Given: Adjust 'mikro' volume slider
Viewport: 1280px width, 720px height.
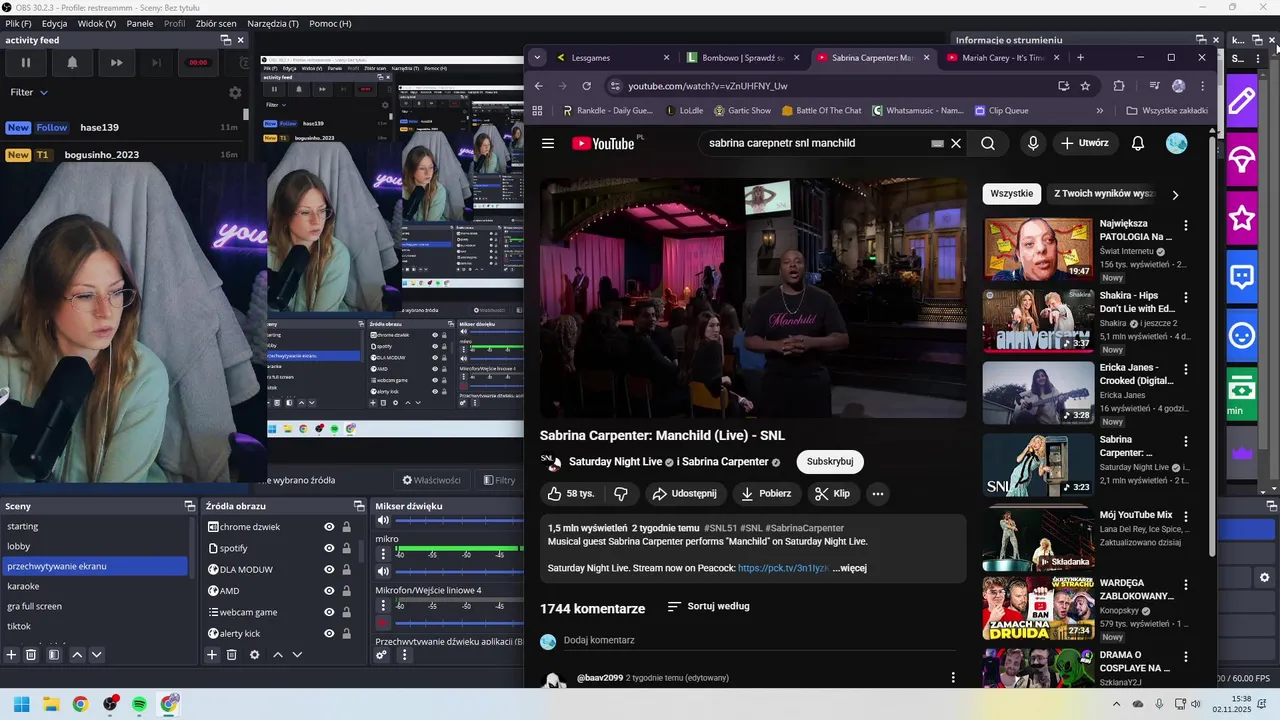Looking at the screenshot, I should pyautogui.click(x=460, y=572).
